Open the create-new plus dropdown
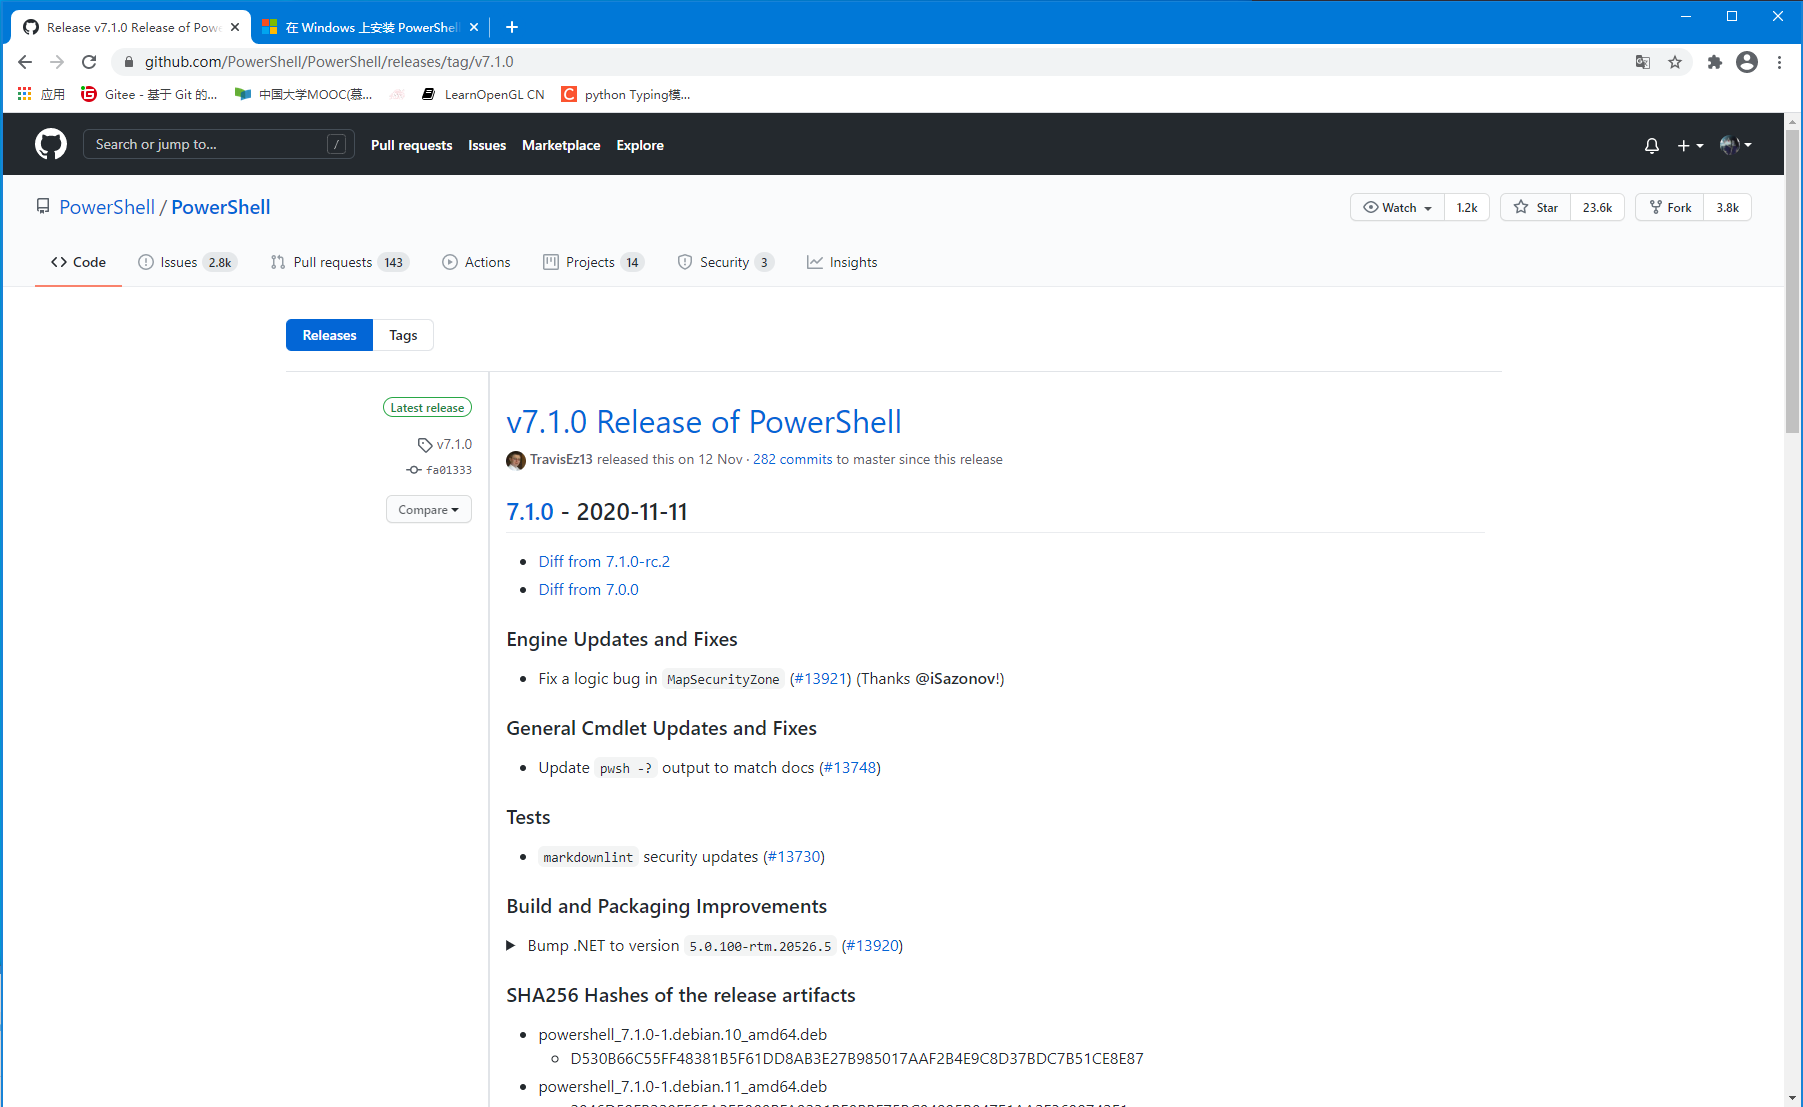 [1690, 145]
